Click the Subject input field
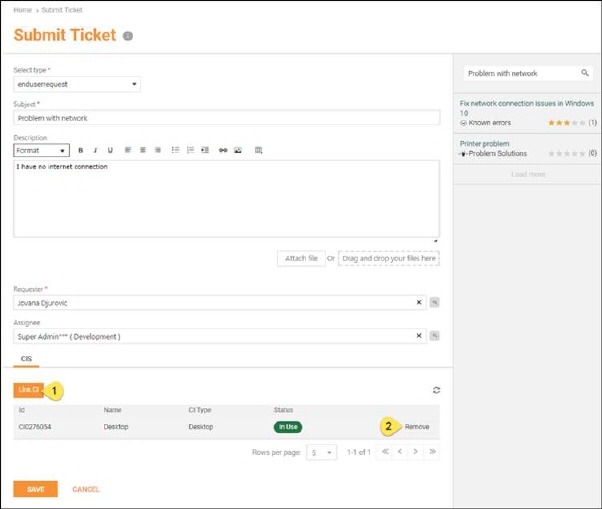602x509 pixels. [x=227, y=118]
